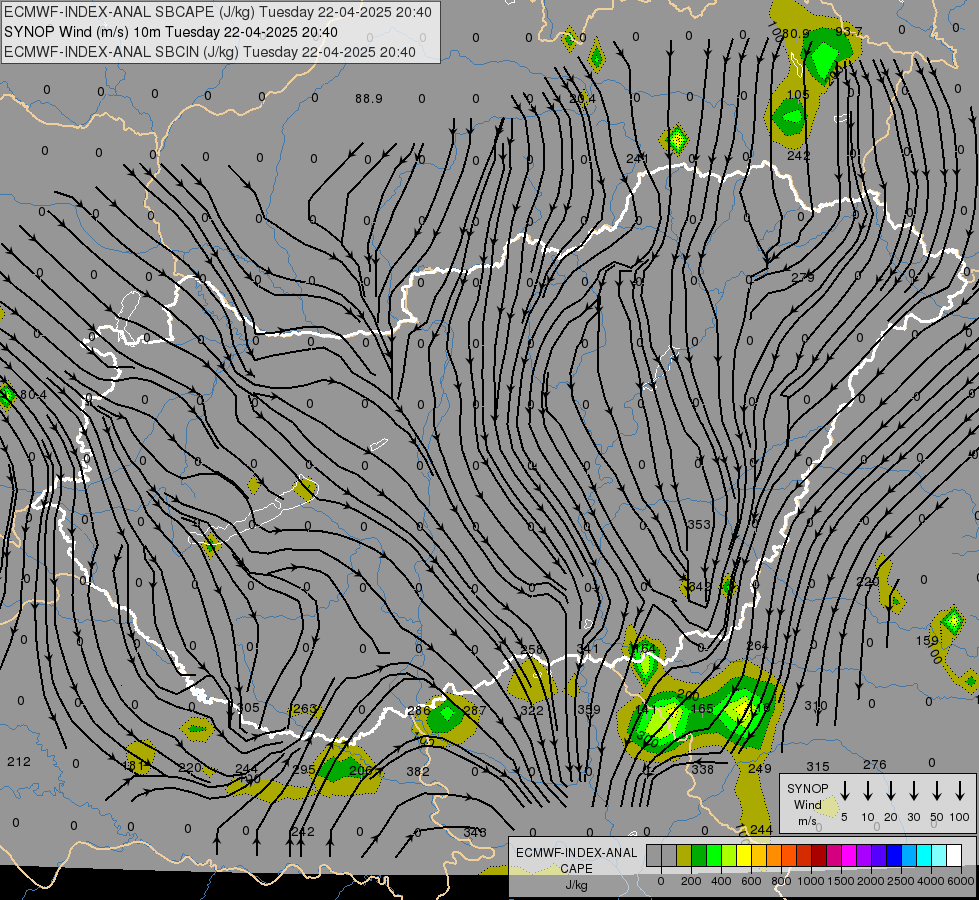Click the wind arrow above the 100 label
The image size is (979, 900).
click(x=960, y=791)
